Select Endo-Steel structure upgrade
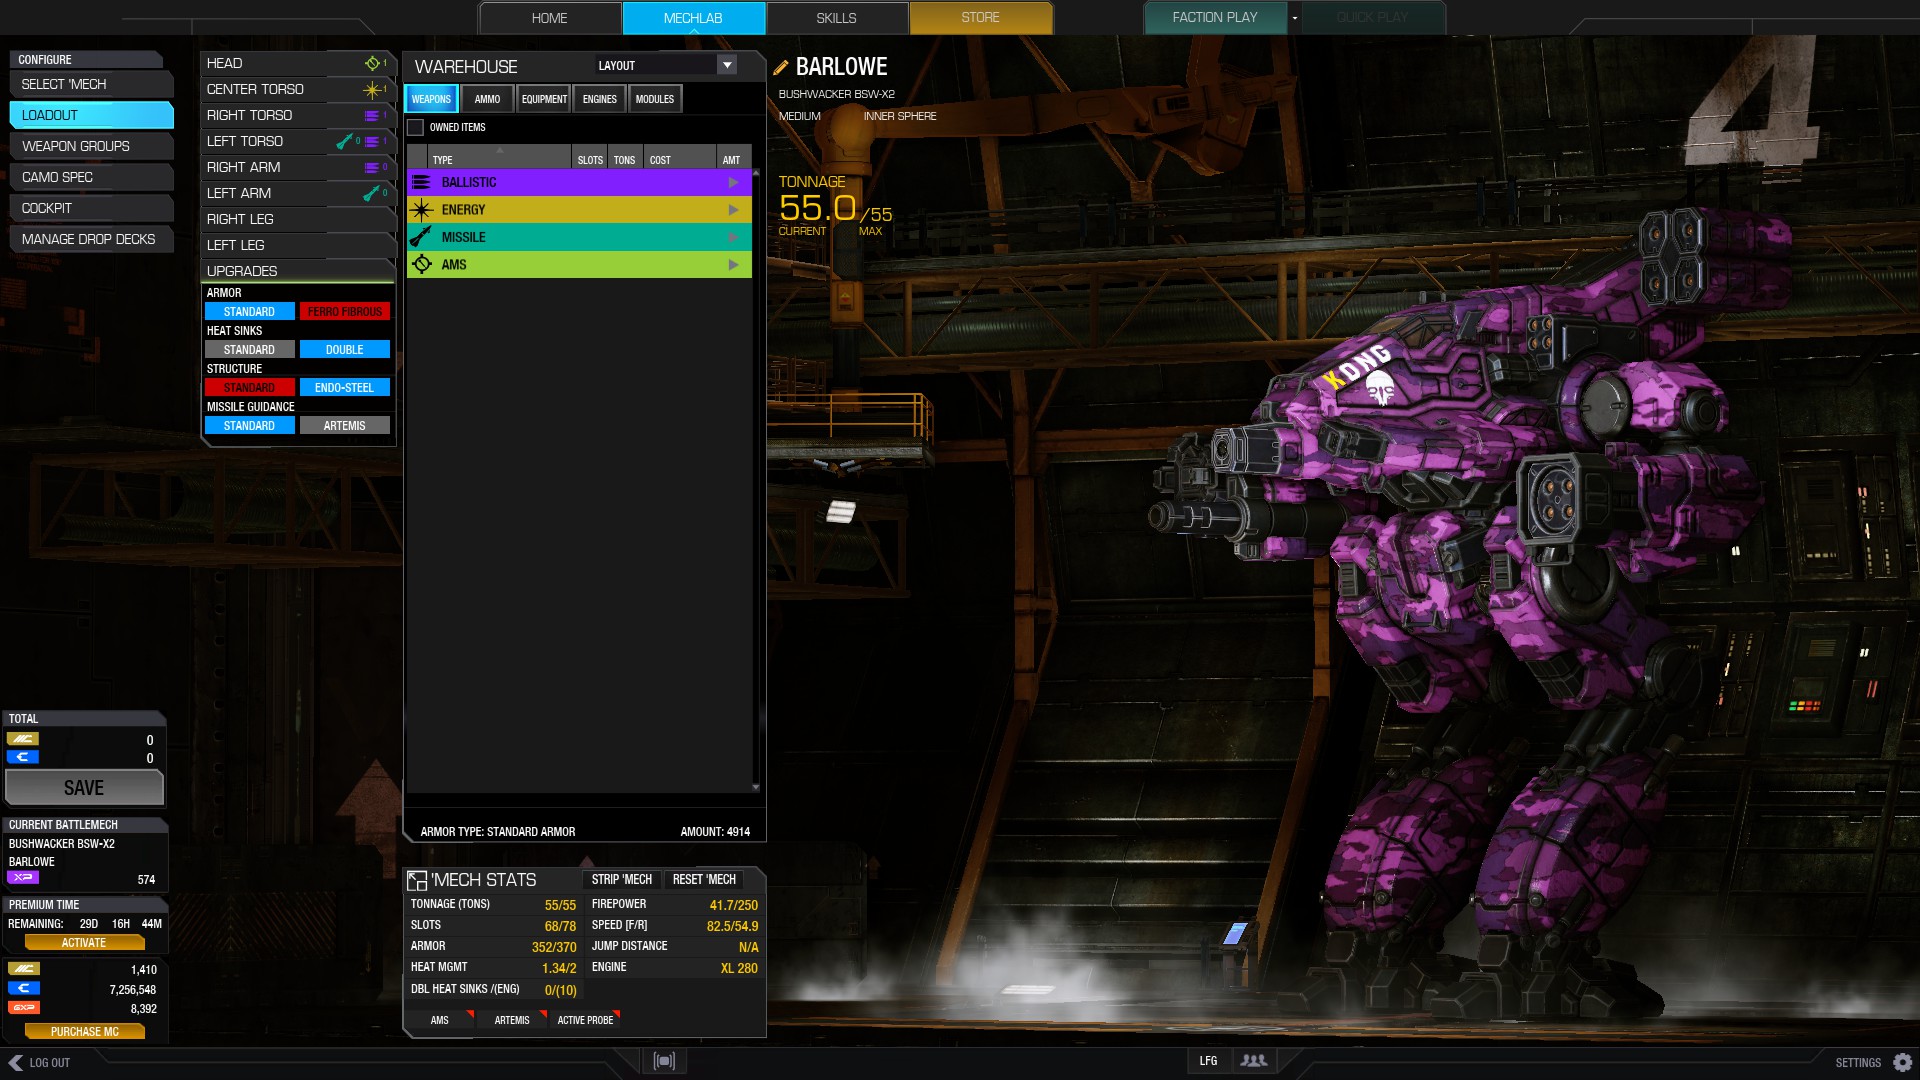The image size is (1920, 1080). point(344,388)
